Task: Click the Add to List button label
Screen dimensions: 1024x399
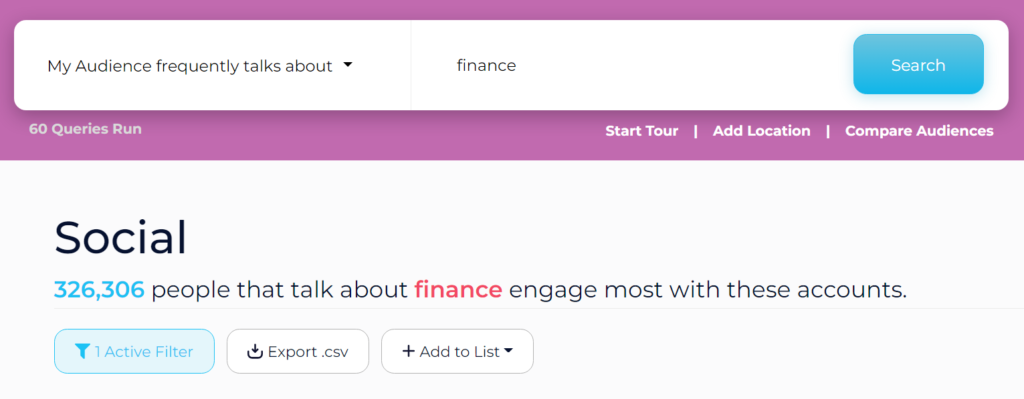Action: point(459,351)
